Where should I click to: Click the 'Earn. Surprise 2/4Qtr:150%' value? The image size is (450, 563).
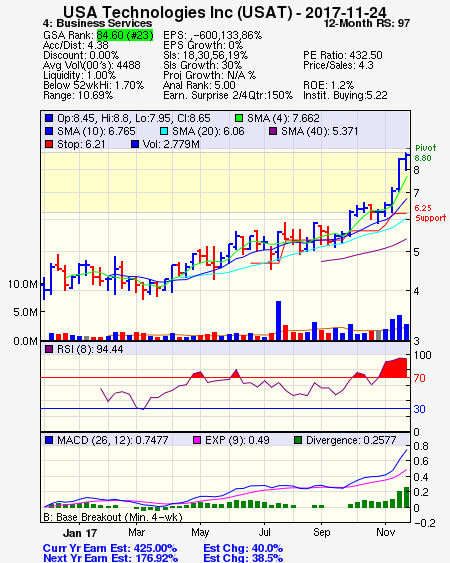pyautogui.click(x=228, y=96)
